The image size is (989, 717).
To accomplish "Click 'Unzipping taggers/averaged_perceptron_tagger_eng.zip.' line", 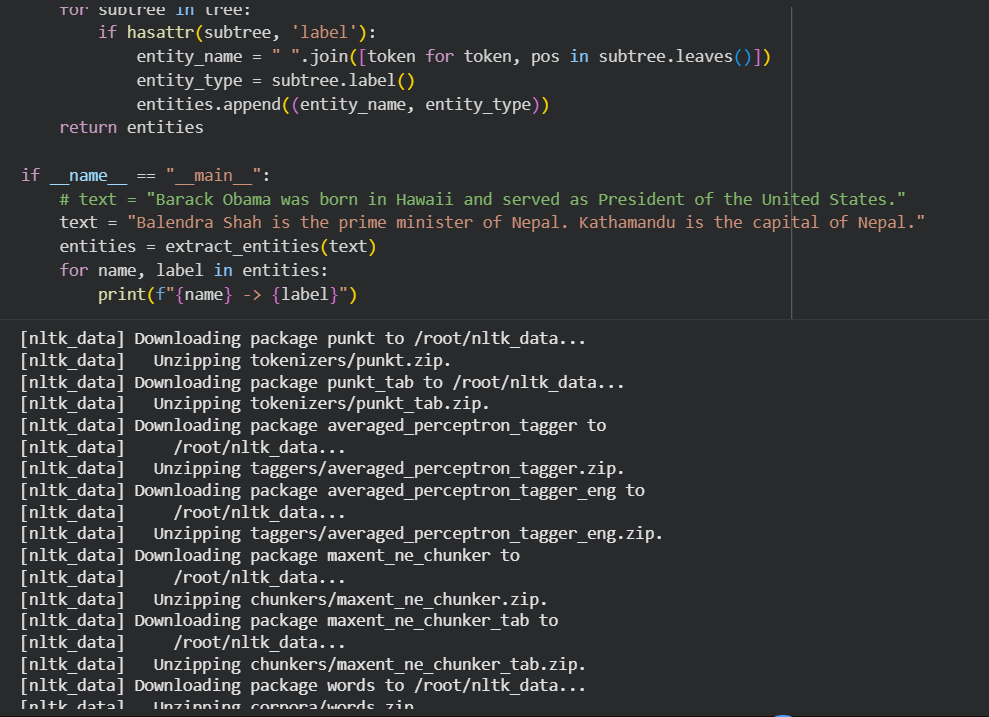I will 341,534.
